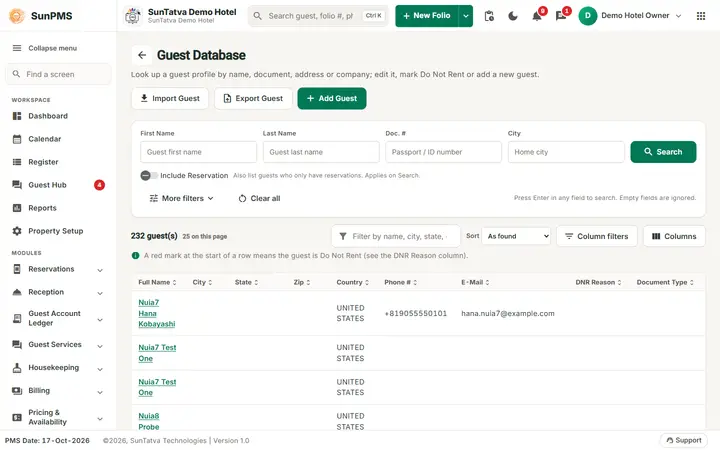The width and height of the screenshot is (720, 450).
Task: Click the green Search button
Action: point(663,152)
